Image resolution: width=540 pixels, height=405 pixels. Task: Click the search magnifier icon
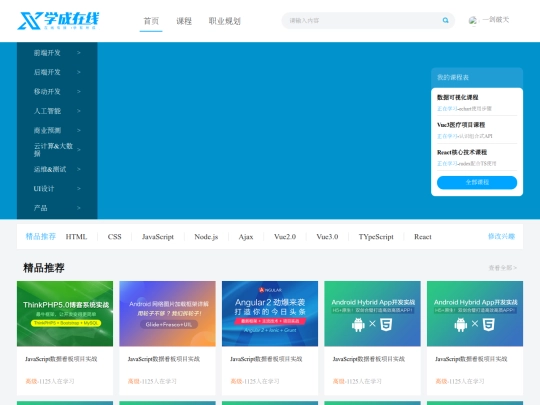pos(445,20)
